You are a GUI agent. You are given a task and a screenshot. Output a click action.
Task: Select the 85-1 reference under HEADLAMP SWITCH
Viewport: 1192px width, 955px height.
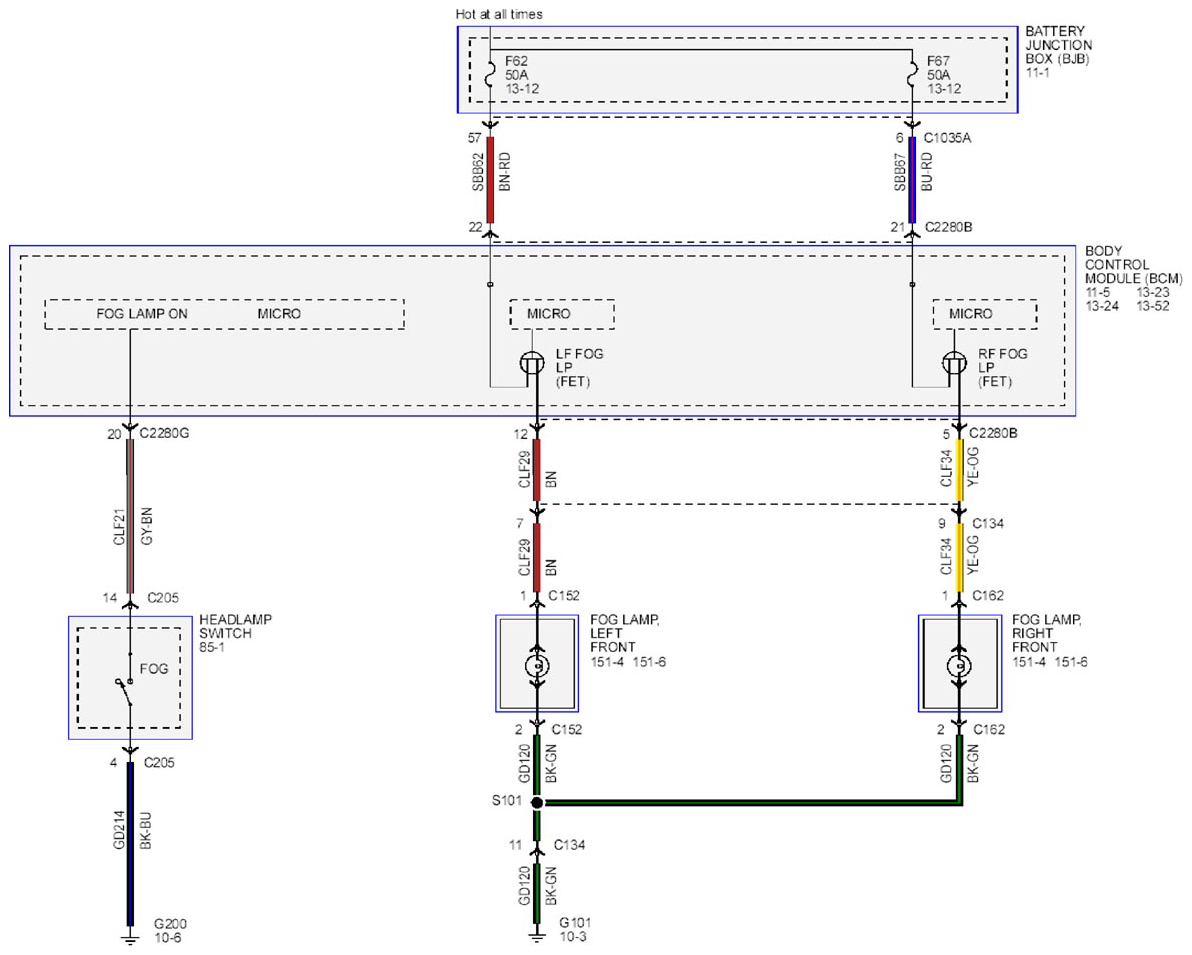pos(211,647)
